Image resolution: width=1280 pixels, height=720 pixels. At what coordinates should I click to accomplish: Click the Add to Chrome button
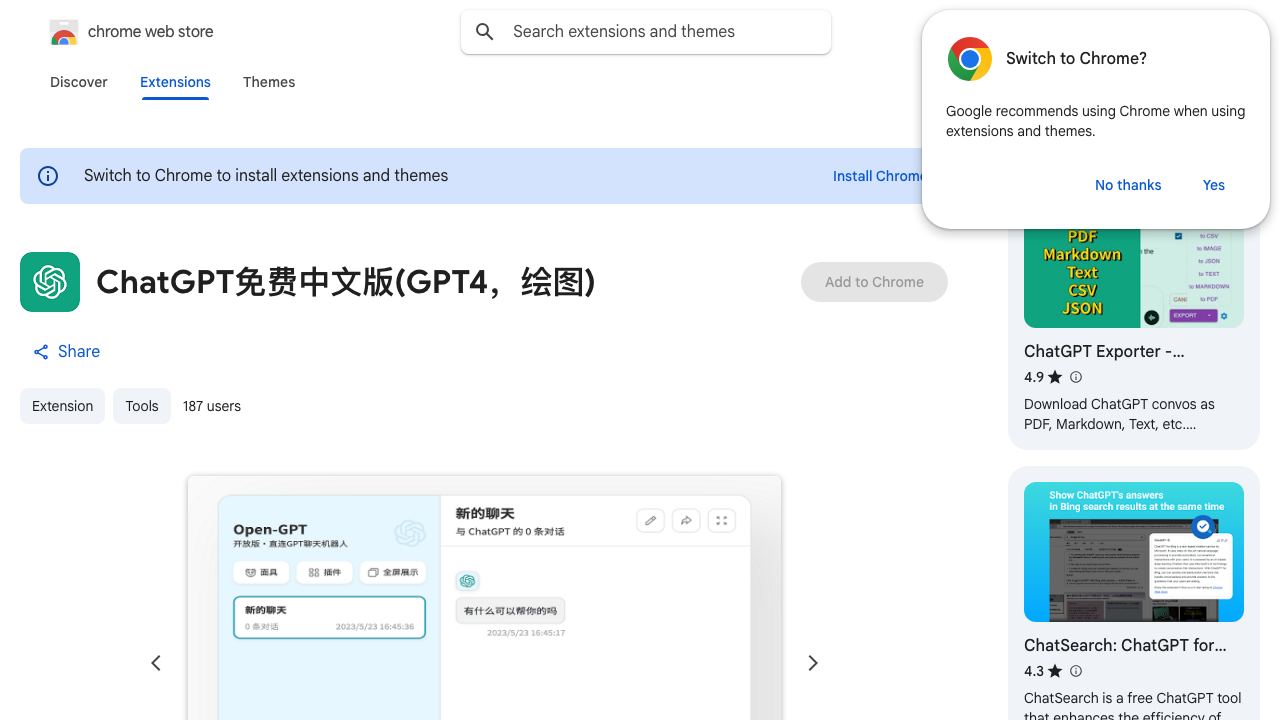click(x=874, y=282)
